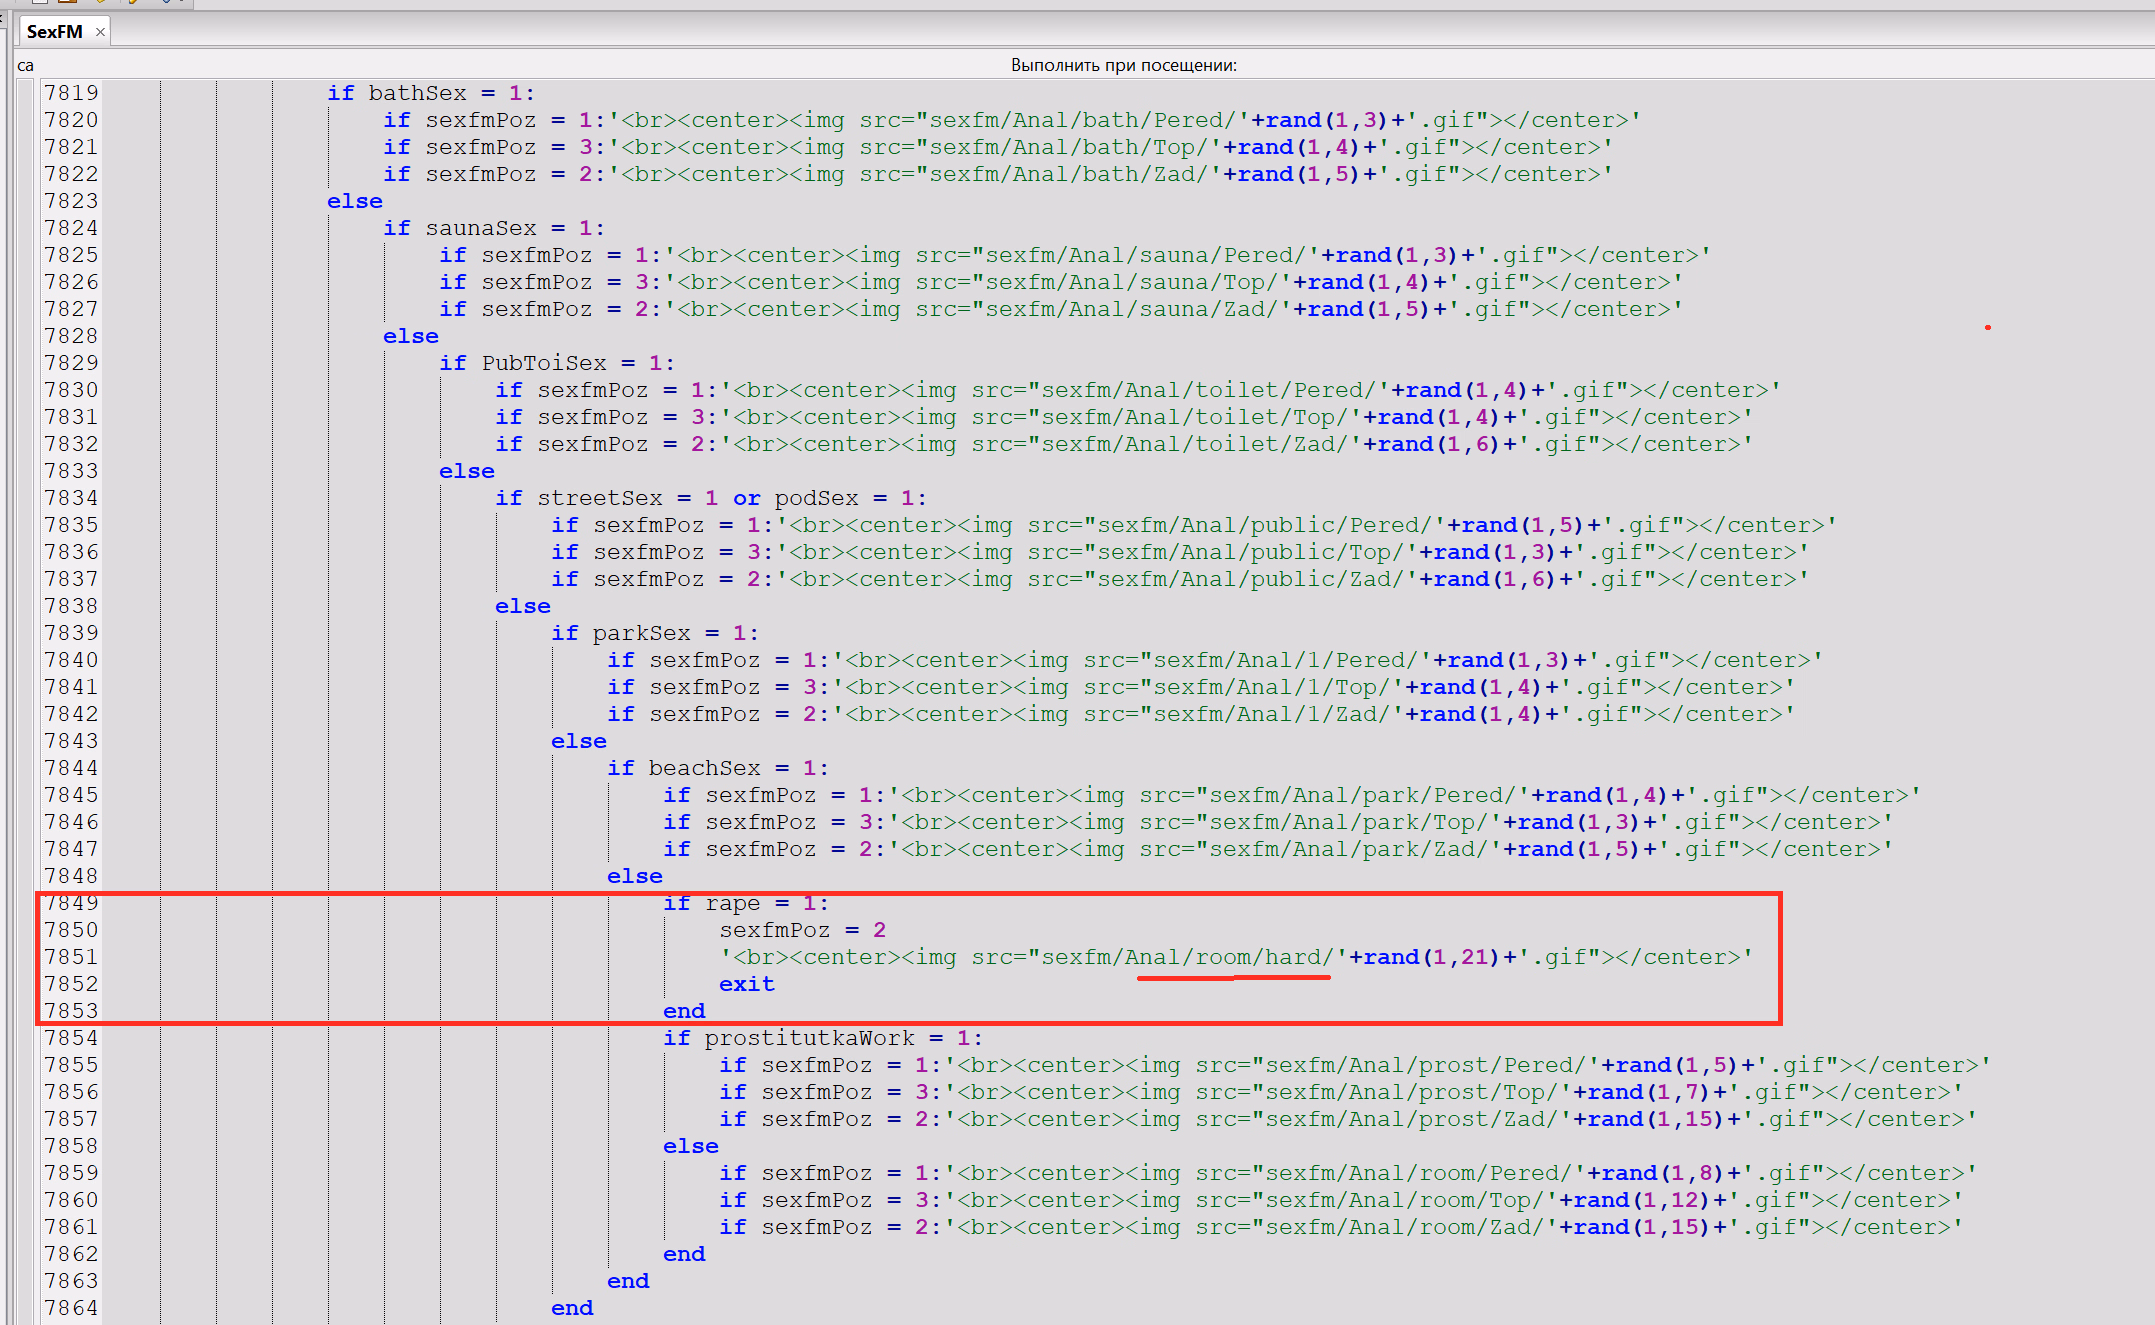2155x1325 pixels.
Task: Click line number 7864 in the gutter
Action: [71, 1308]
